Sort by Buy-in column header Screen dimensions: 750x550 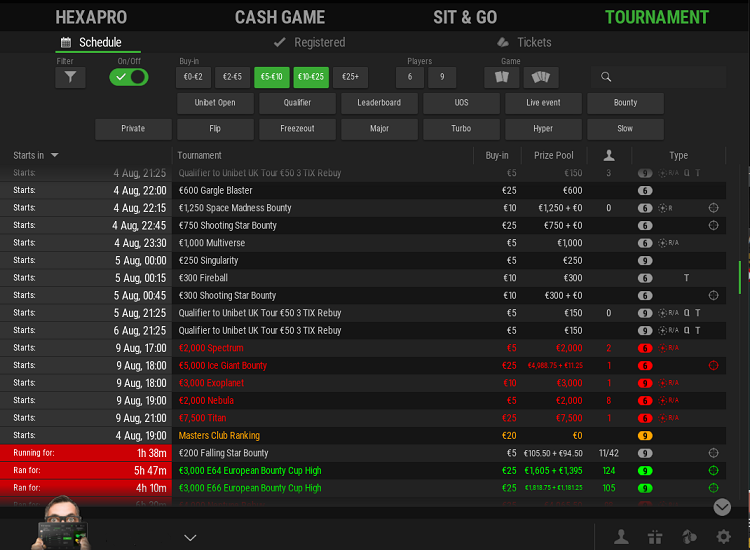tap(497, 155)
